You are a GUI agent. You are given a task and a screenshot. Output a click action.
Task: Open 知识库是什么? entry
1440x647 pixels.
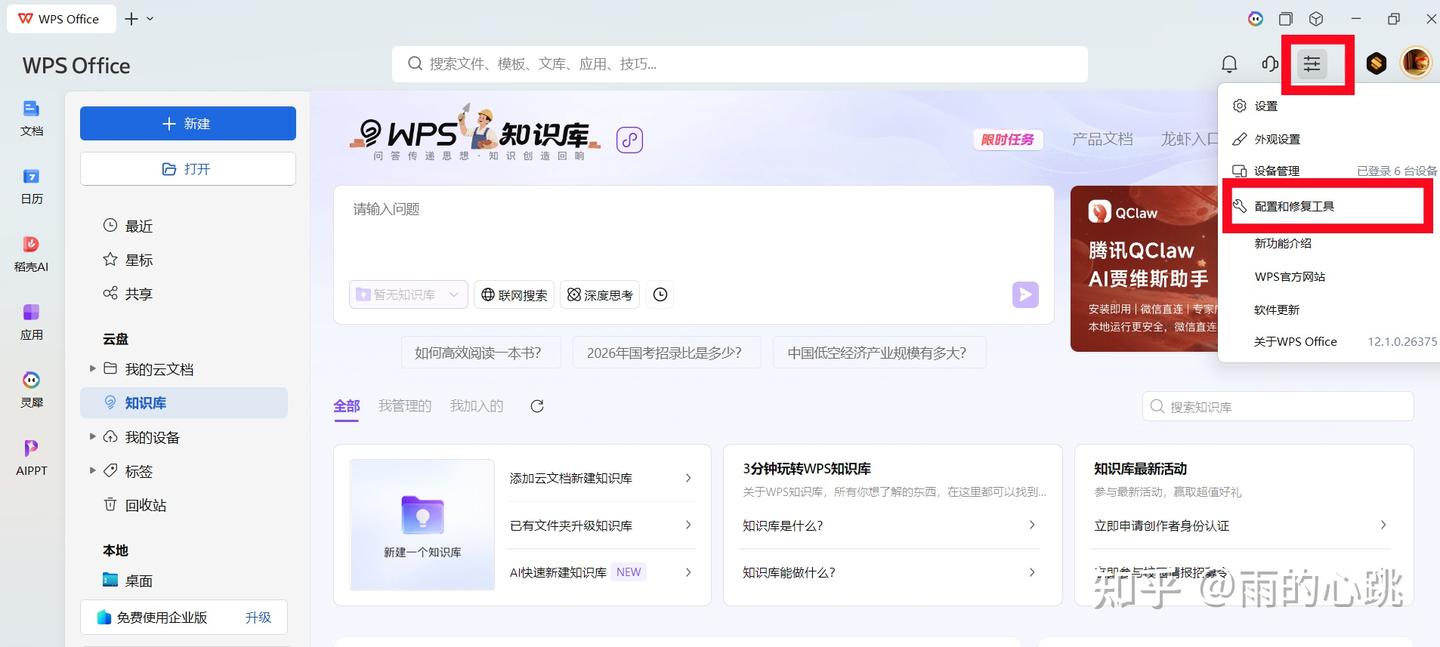click(890, 525)
